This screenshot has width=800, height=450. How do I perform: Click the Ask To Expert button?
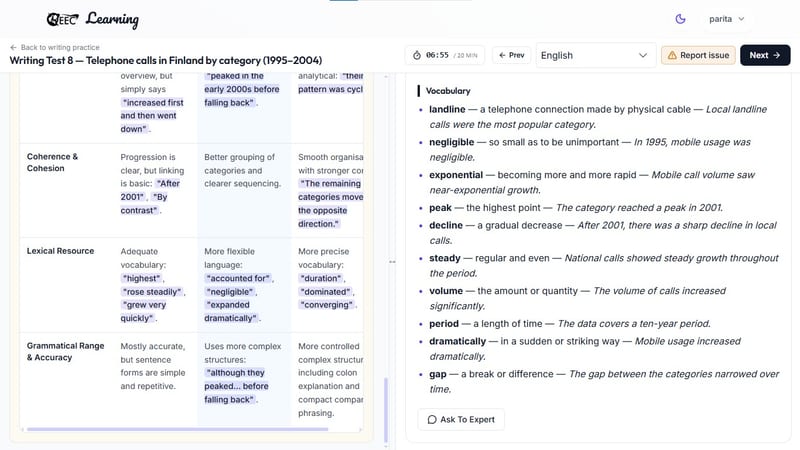tap(461, 419)
